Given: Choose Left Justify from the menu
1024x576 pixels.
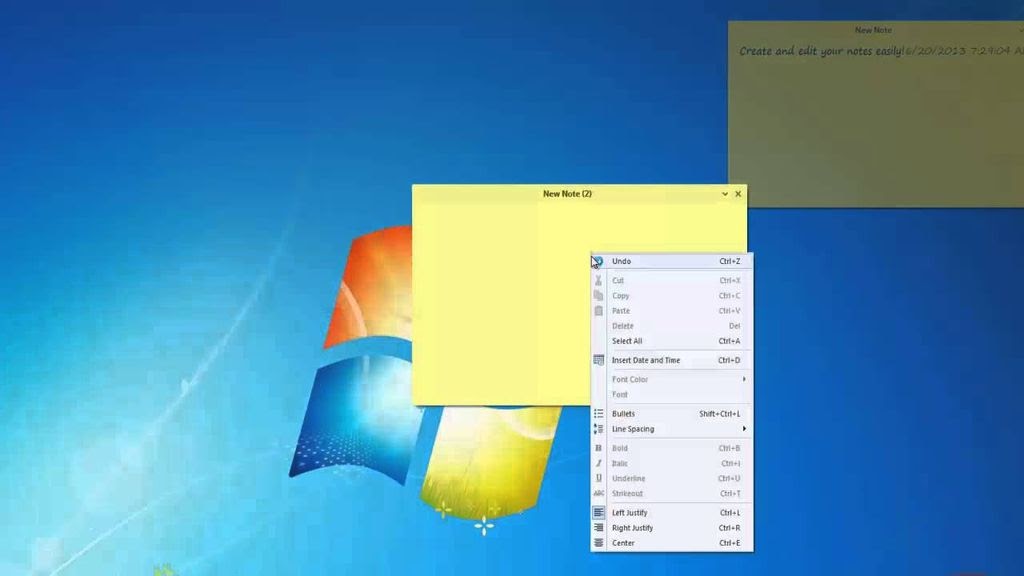Looking at the screenshot, I should [672, 513].
